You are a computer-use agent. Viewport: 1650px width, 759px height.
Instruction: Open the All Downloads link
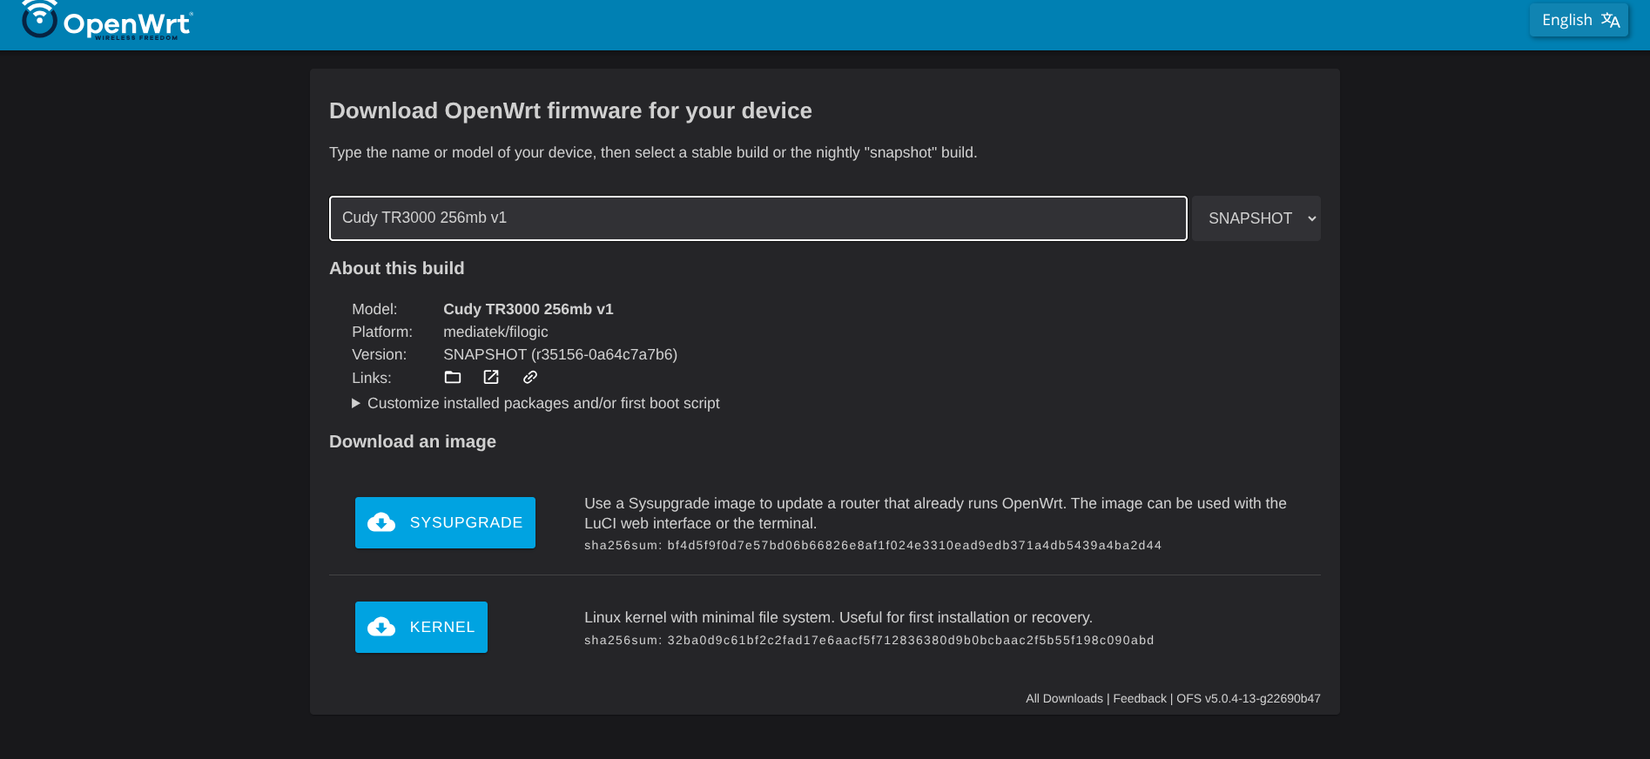point(1064,699)
